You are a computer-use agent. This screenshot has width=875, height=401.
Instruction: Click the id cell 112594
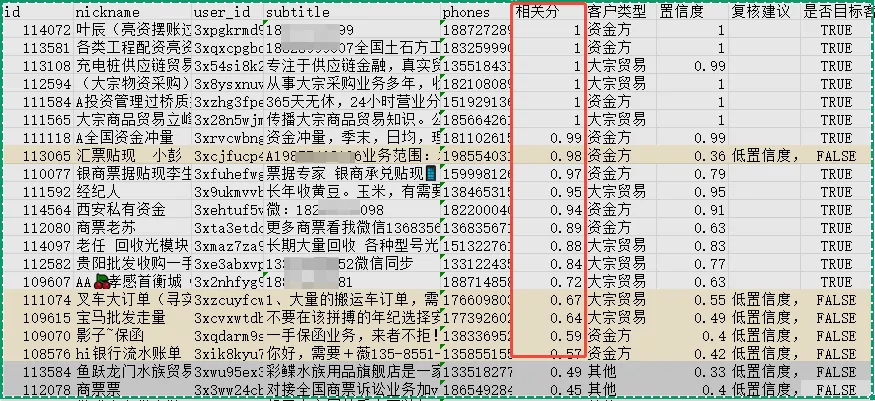(x=38, y=84)
